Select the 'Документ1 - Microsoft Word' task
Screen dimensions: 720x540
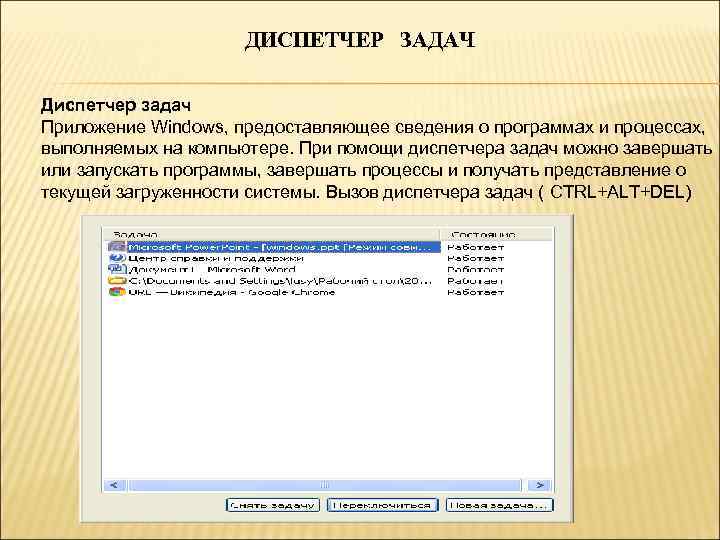[212, 270]
